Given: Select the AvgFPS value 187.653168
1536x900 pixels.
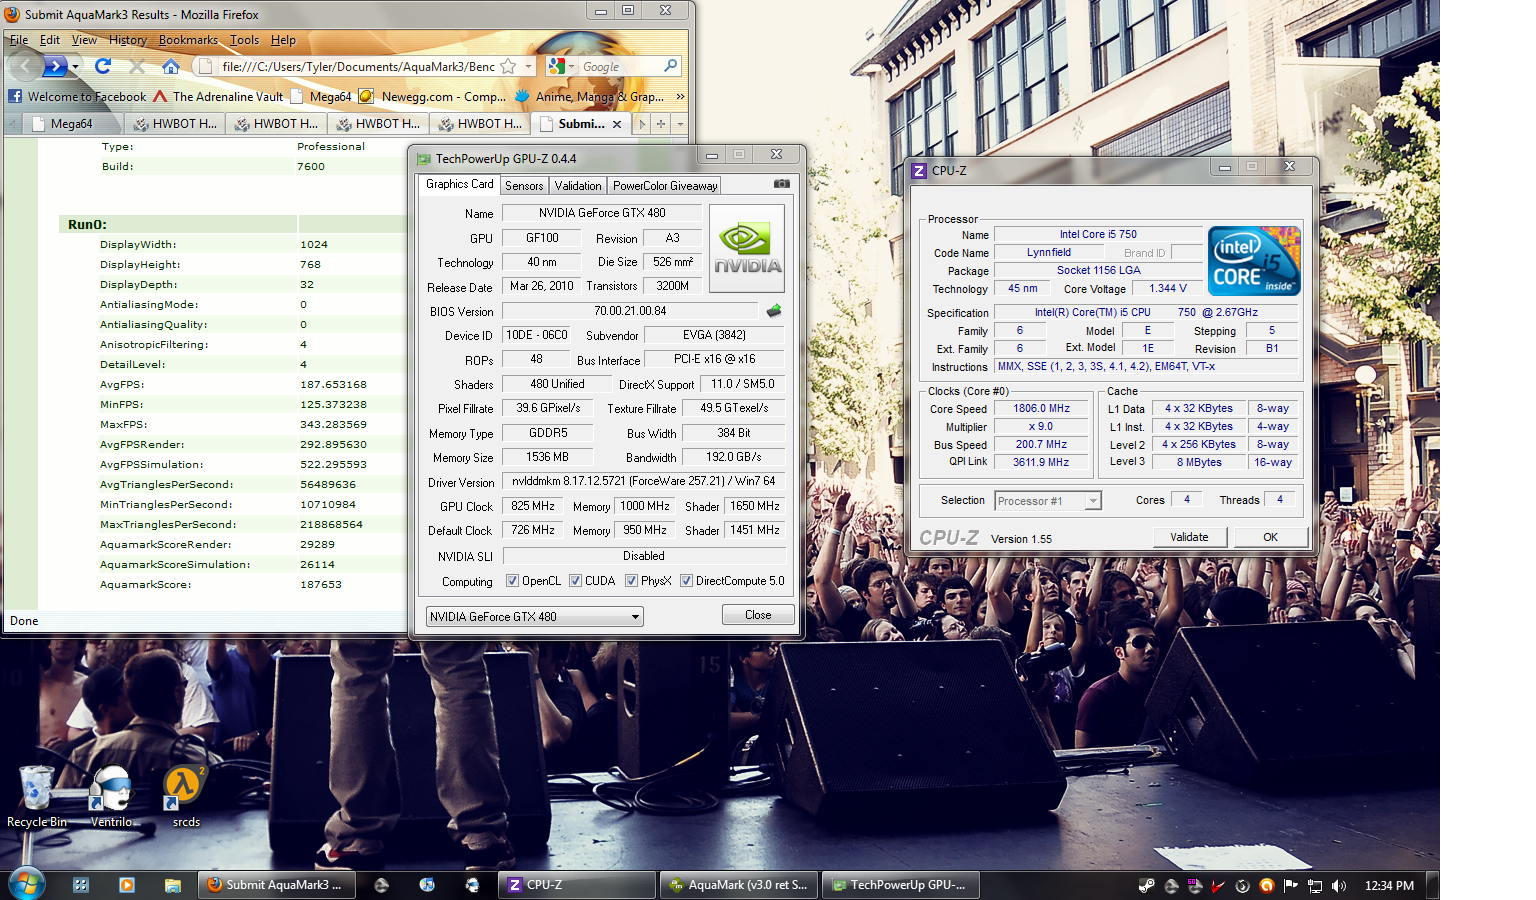Looking at the screenshot, I should 333,385.
